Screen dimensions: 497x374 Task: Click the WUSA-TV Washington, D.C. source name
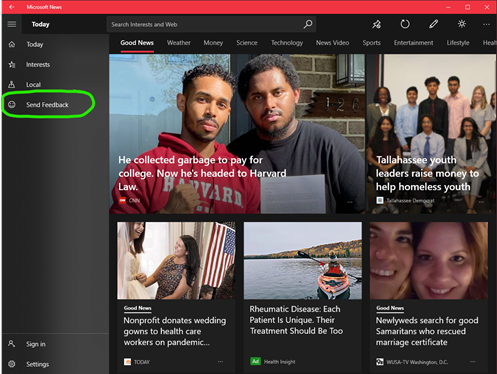point(417,362)
